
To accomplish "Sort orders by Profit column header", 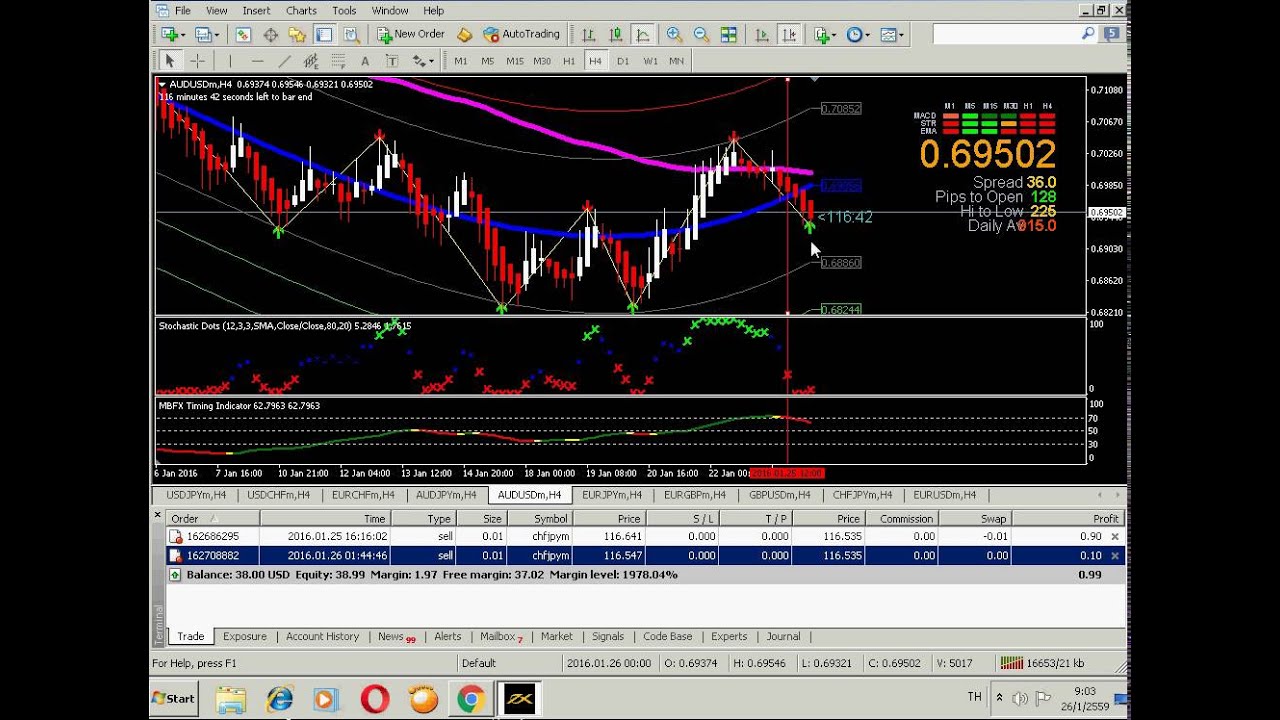I will pyautogui.click(x=1068, y=519).
